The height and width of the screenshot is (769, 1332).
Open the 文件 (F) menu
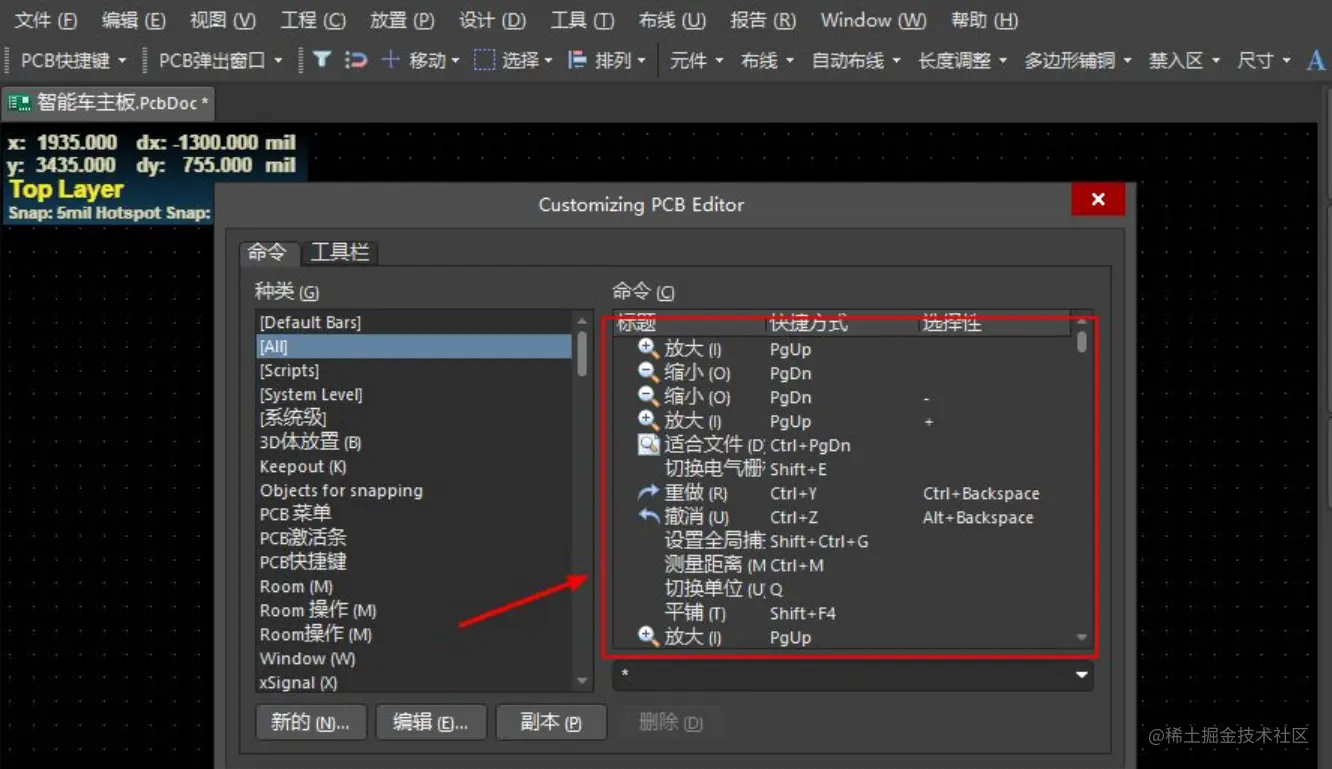point(46,20)
